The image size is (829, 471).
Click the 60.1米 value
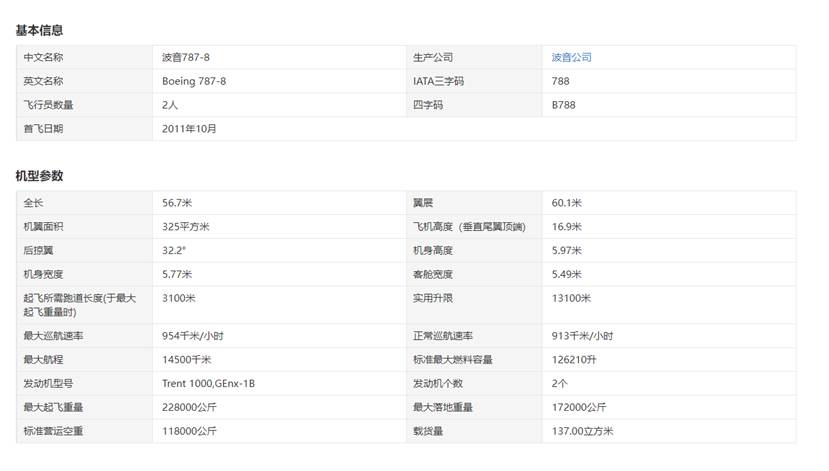pos(567,202)
